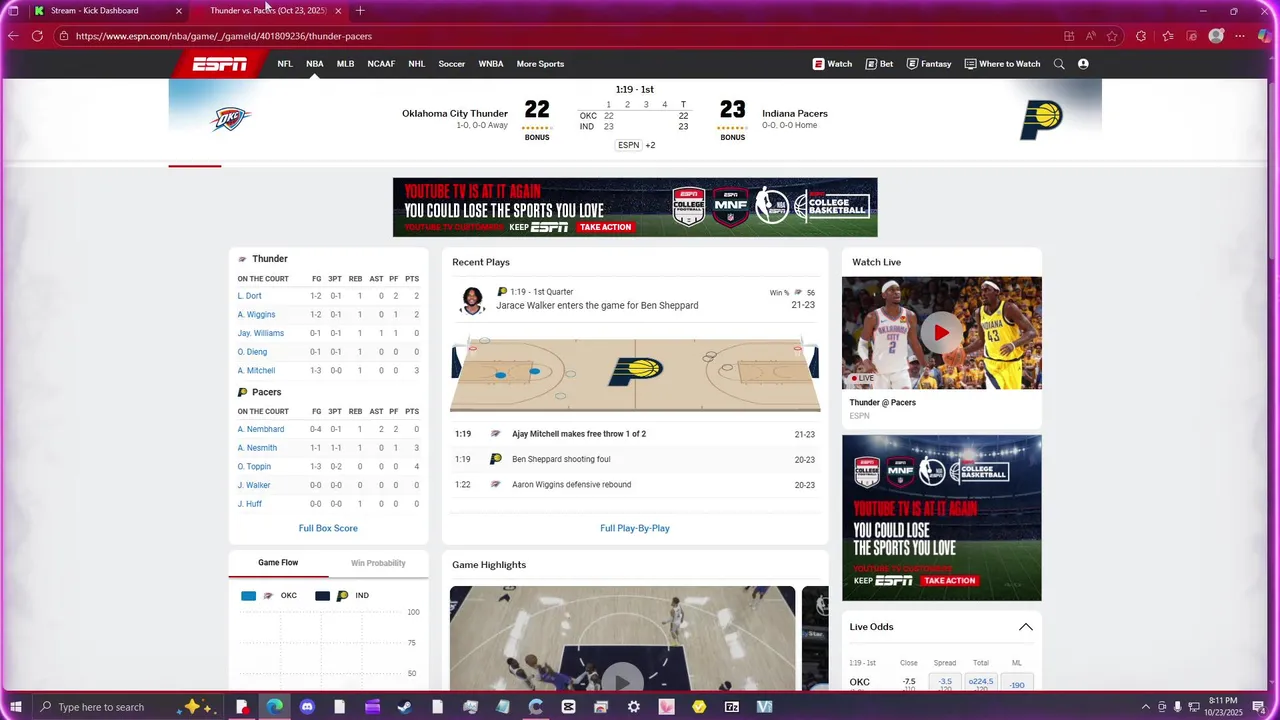Open the browser extensions puzzle icon
1280x720 pixels.
1141,36
